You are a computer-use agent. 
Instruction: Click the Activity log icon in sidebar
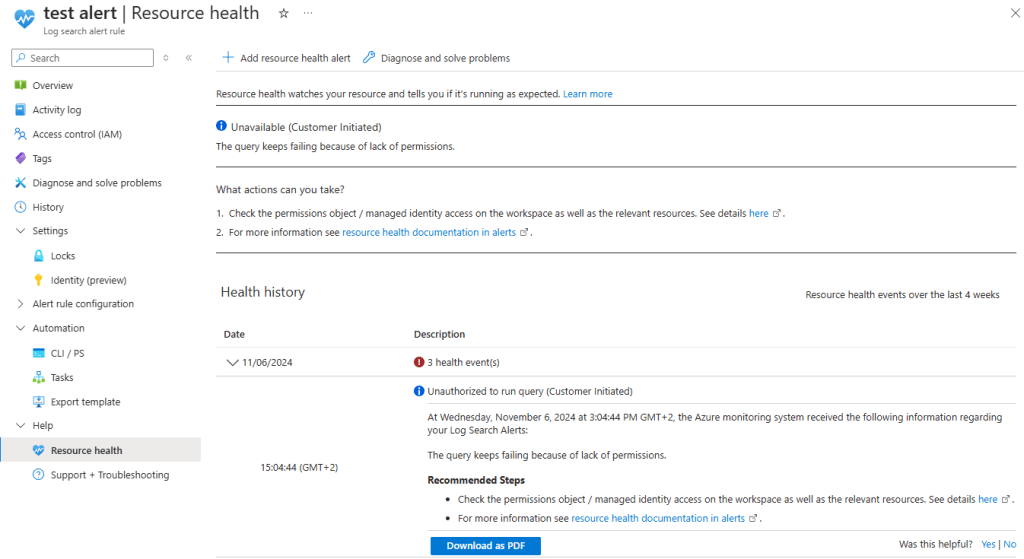pyautogui.click(x=20, y=110)
